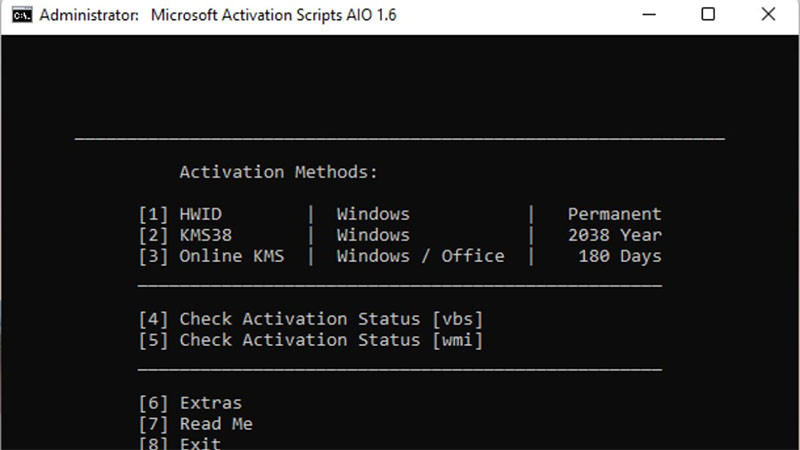Maximize the console window
The width and height of the screenshot is (800, 450).
708,14
